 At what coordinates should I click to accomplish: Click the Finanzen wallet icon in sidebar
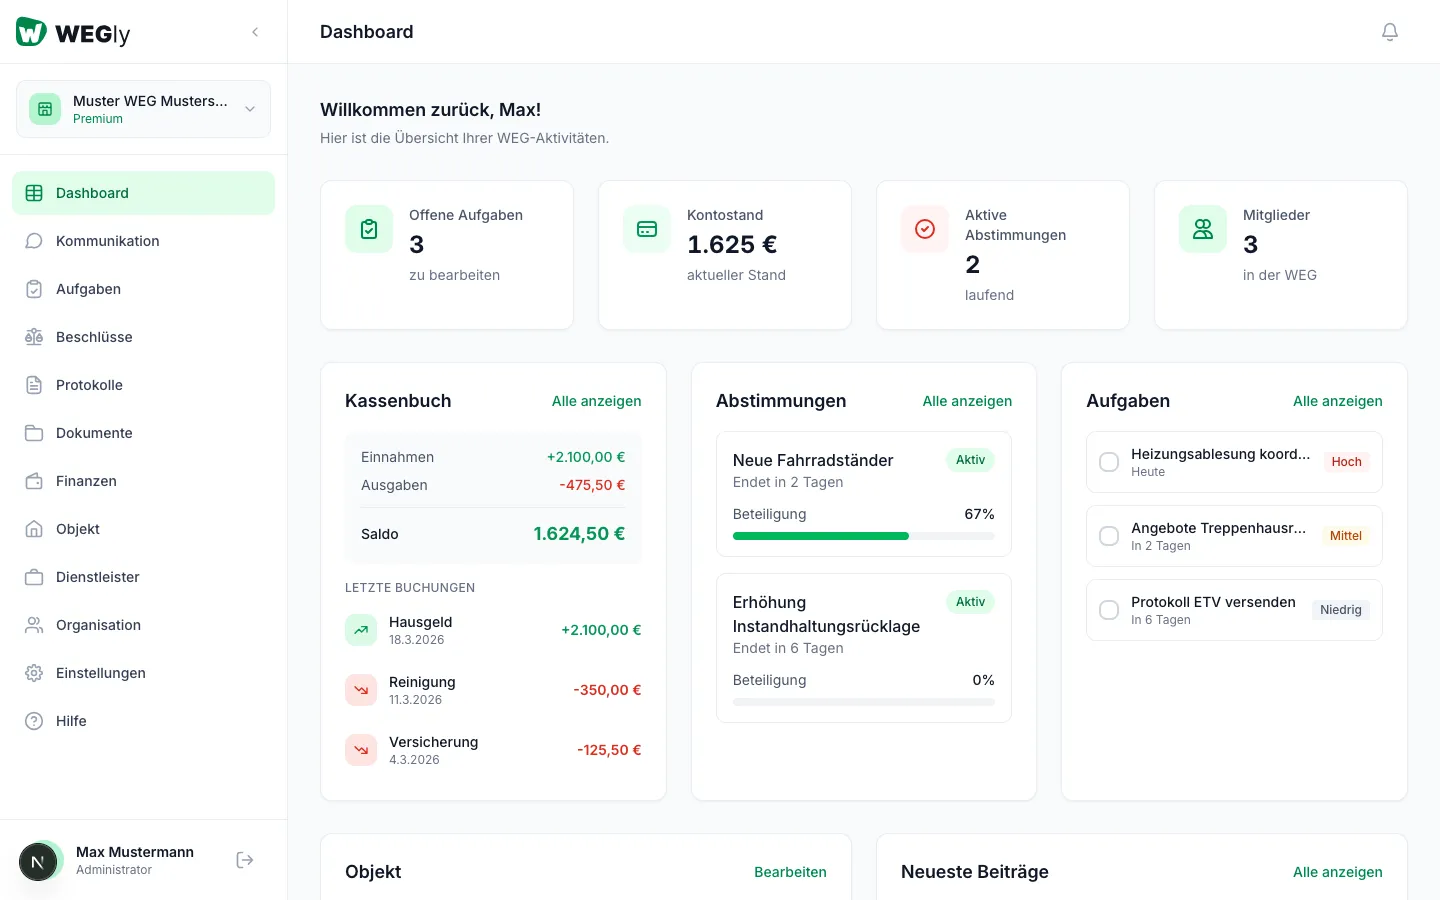[x=34, y=481]
